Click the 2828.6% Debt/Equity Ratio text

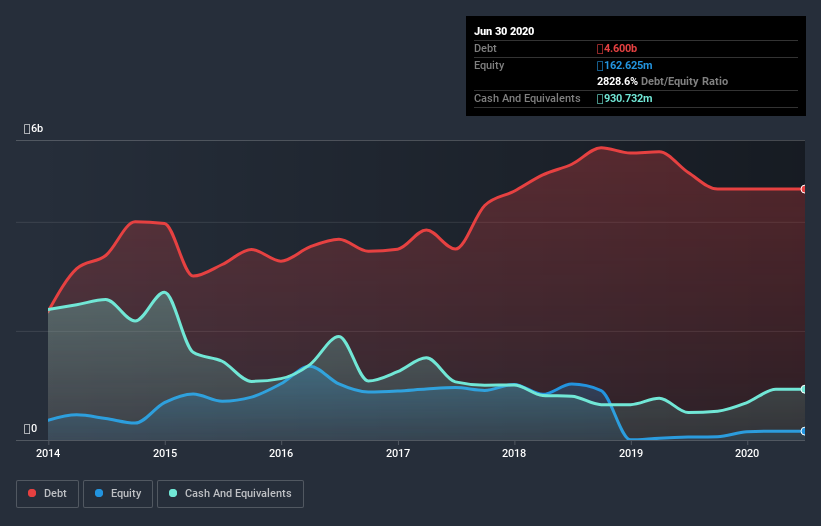pos(662,82)
